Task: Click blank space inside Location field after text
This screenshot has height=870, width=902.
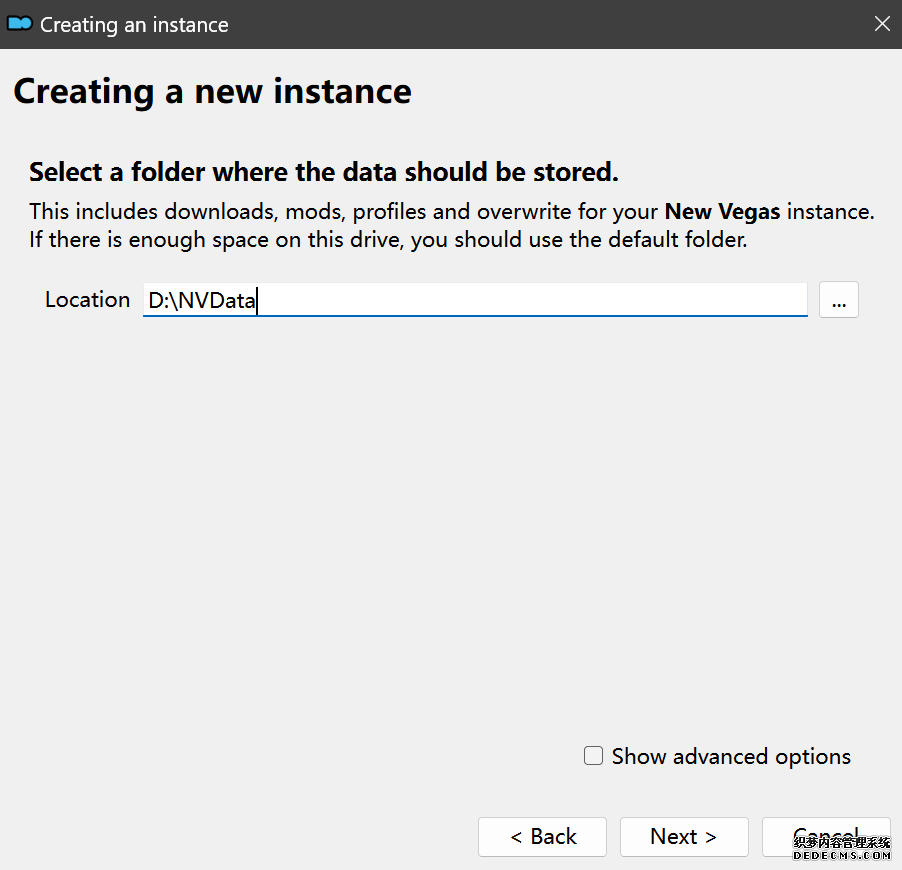Action: tap(530, 300)
